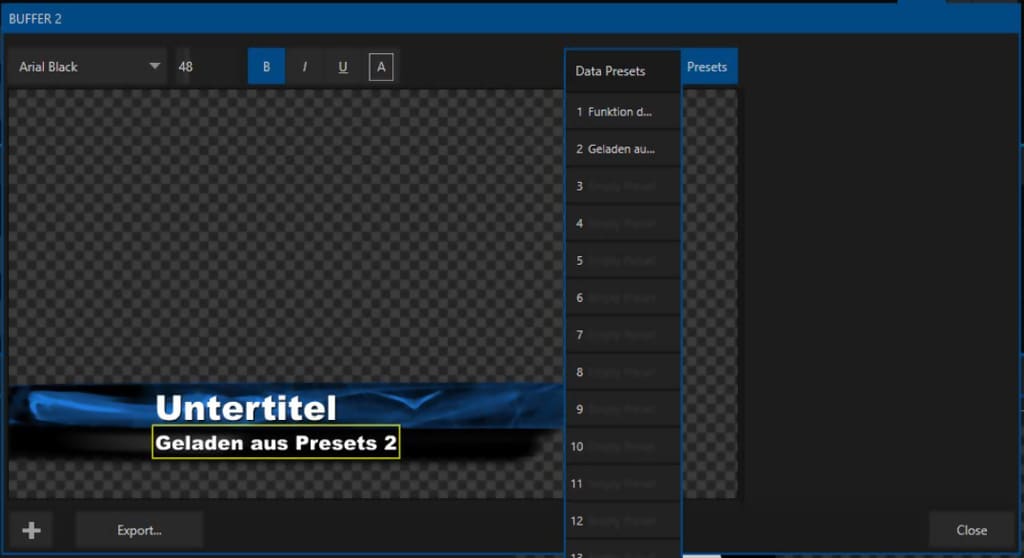This screenshot has height=558, width=1024.
Task: Select preset 1 Funktion d...
Action: point(622,112)
